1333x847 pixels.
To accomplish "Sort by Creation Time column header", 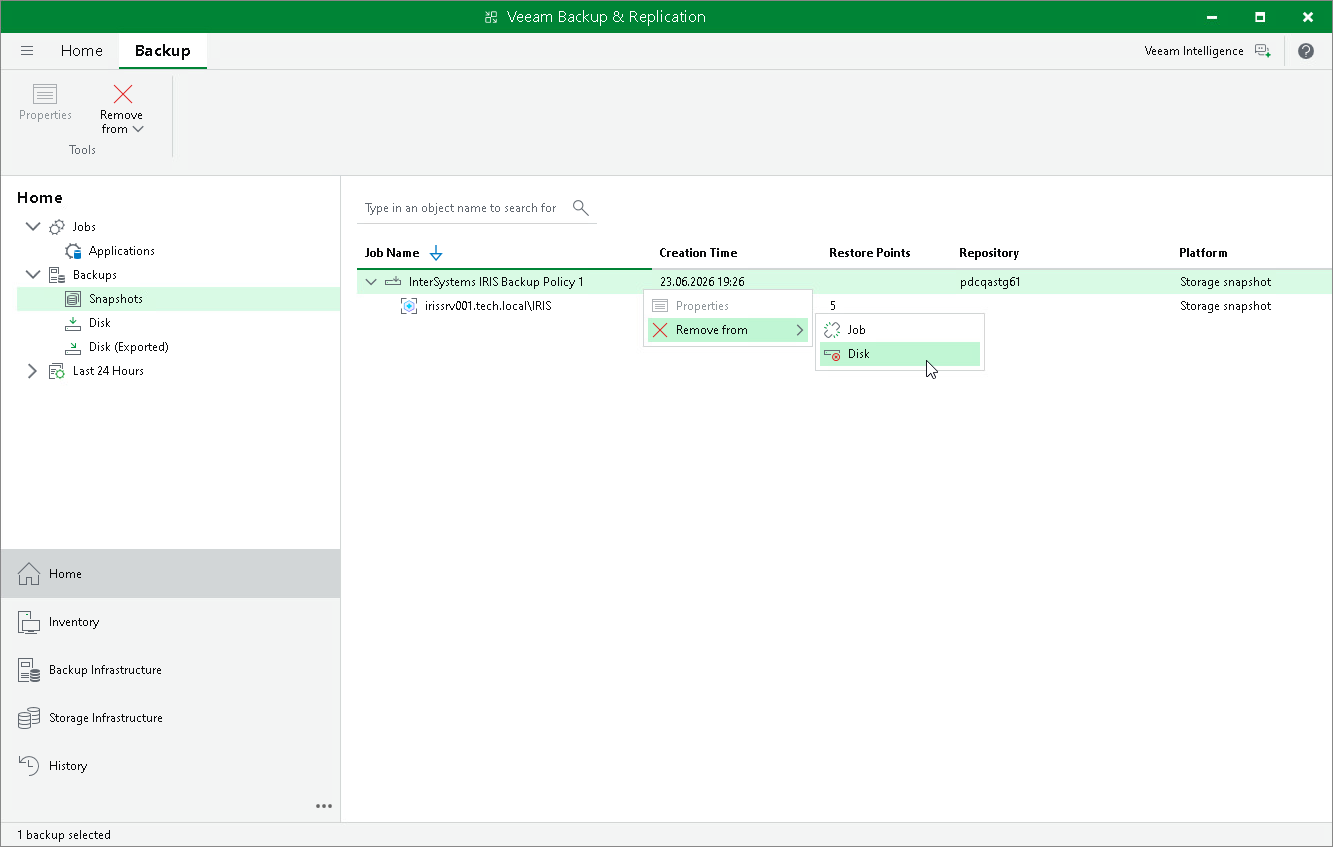I will click(x=698, y=253).
